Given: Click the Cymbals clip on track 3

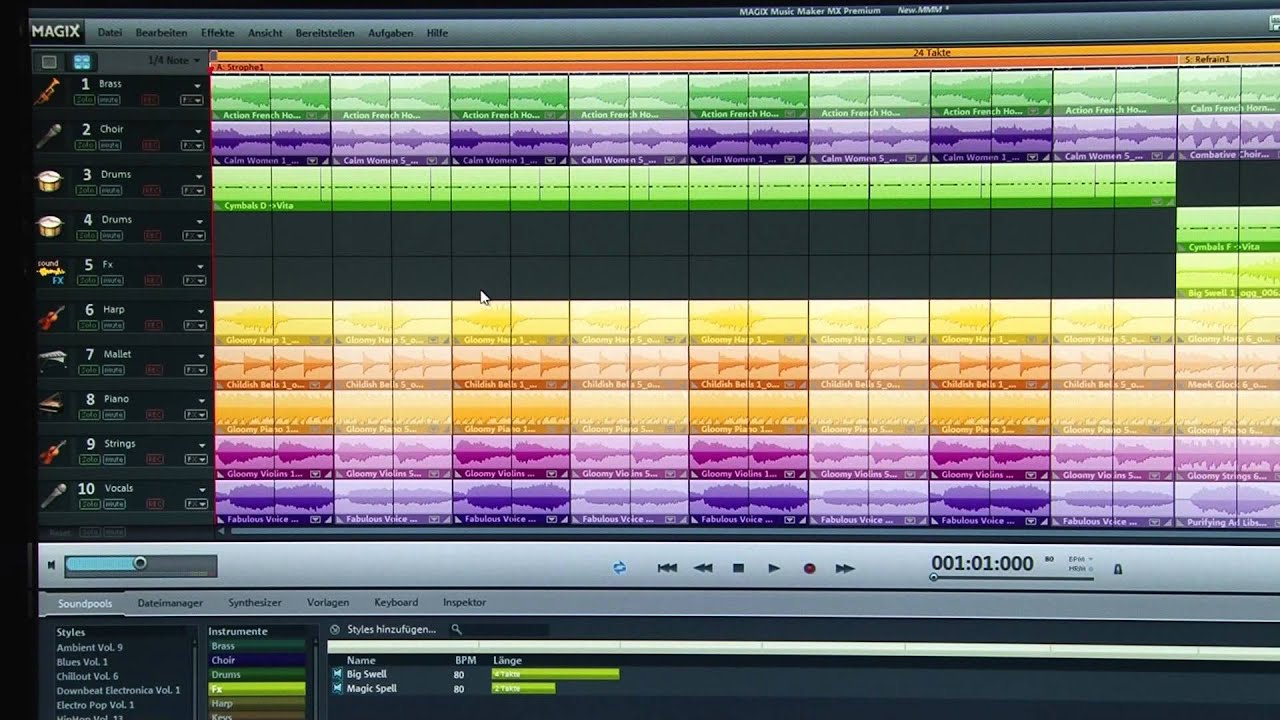Looking at the screenshot, I should (x=693, y=187).
